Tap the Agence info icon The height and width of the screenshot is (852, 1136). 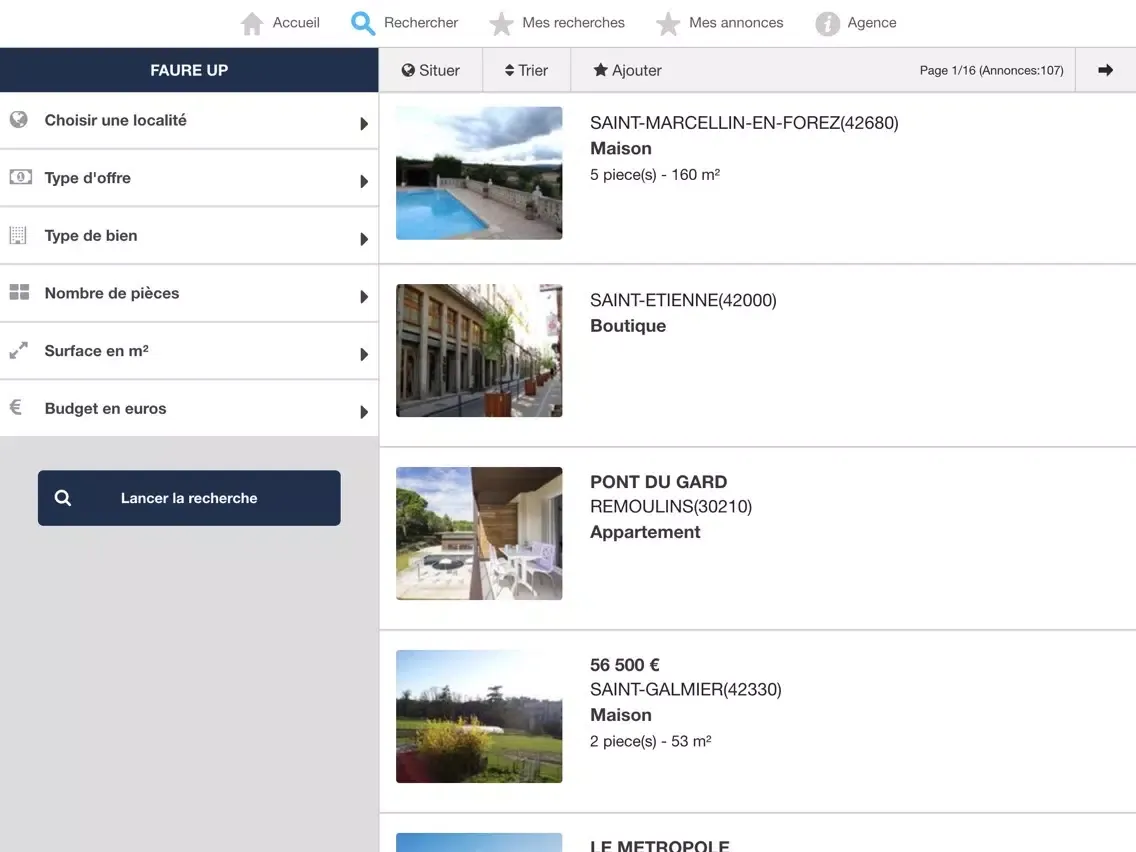[x=827, y=23]
